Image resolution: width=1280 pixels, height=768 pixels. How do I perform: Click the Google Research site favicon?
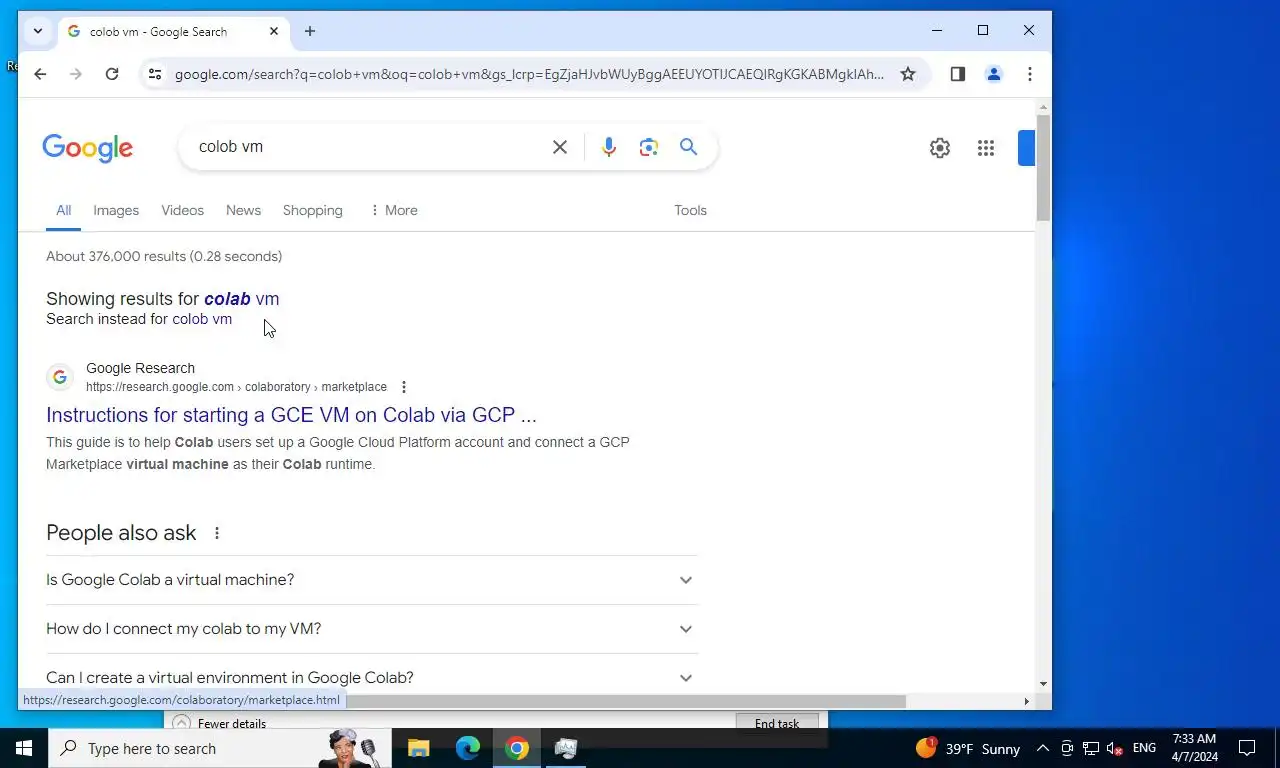60,377
